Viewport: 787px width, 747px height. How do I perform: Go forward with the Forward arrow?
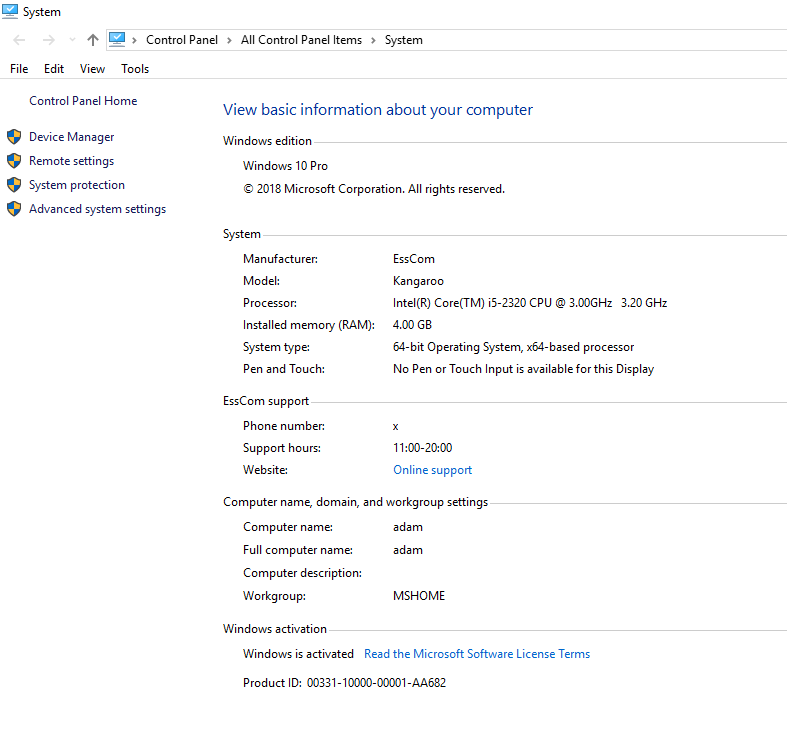click(x=49, y=40)
